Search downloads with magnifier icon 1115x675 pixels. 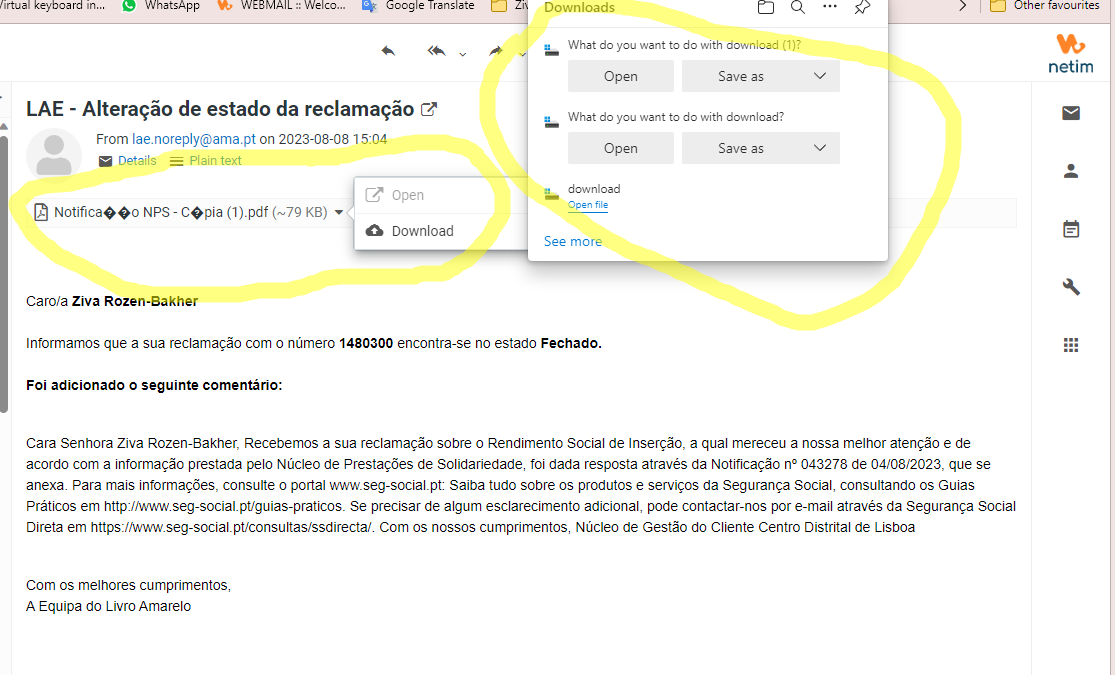798,7
